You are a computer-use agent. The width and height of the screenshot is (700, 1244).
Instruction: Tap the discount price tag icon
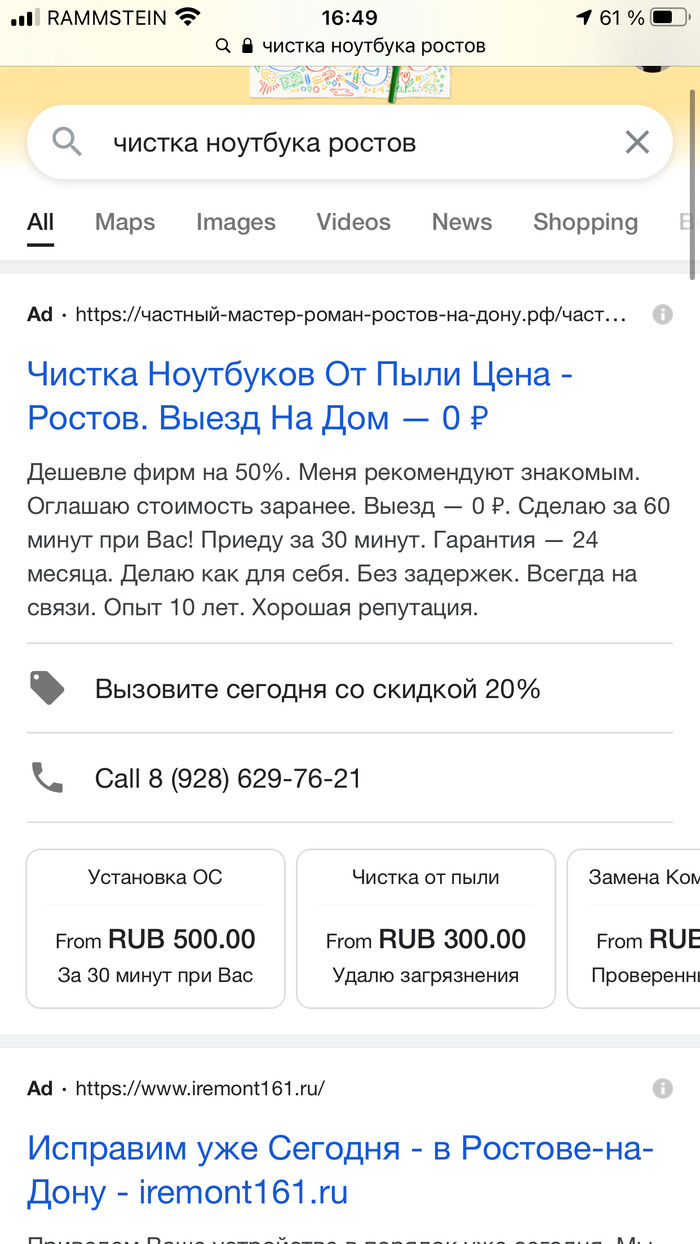[x=47, y=688]
